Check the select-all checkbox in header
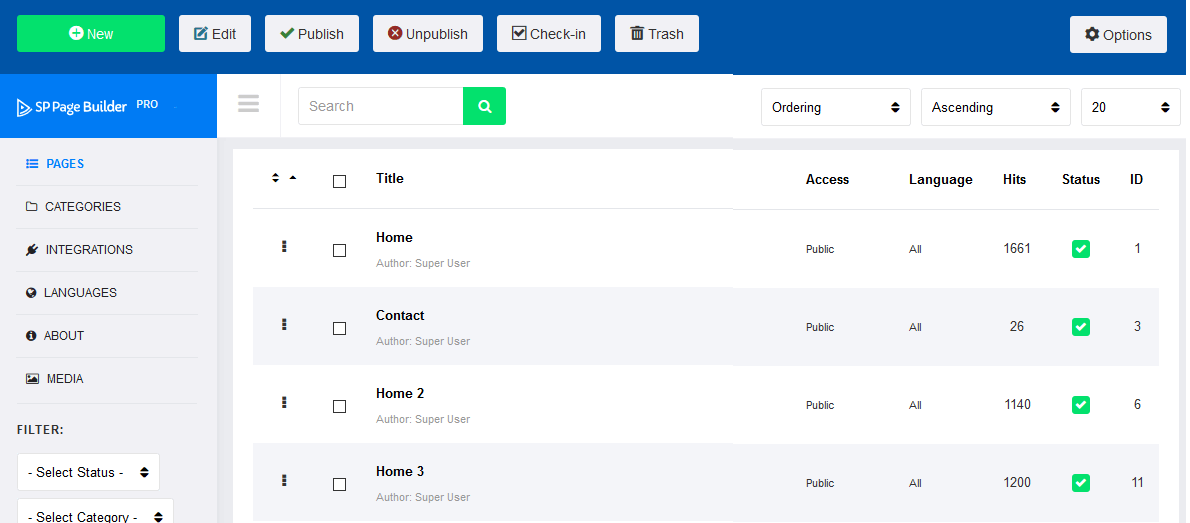 pyautogui.click(x=339, y=181)
